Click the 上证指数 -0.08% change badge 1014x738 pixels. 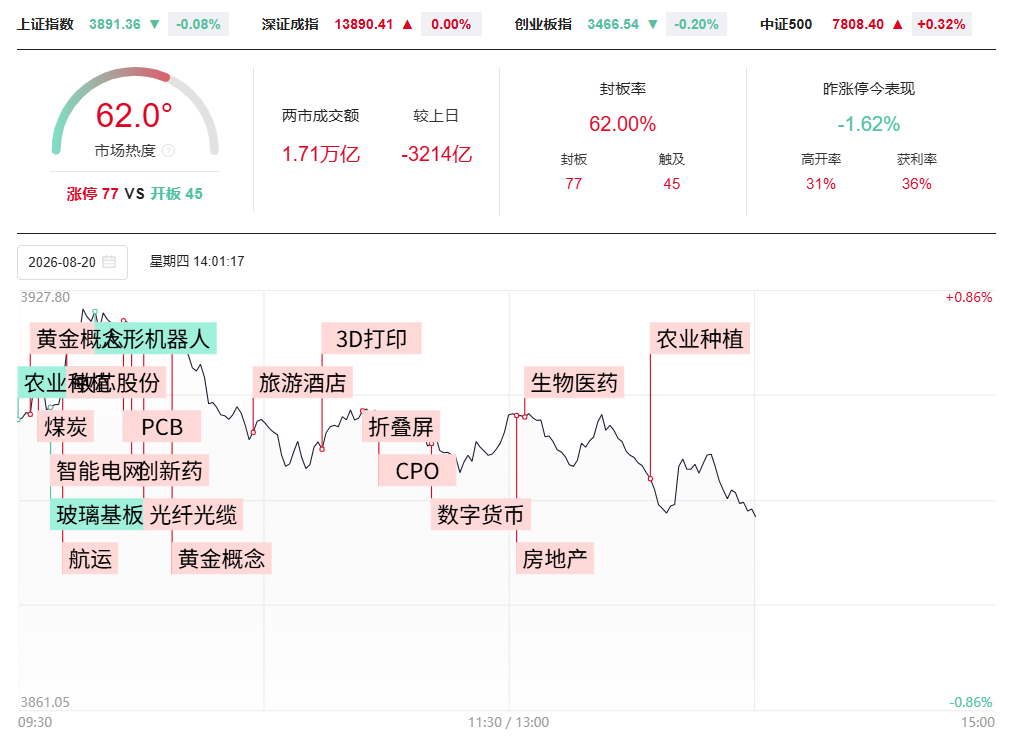198,25
